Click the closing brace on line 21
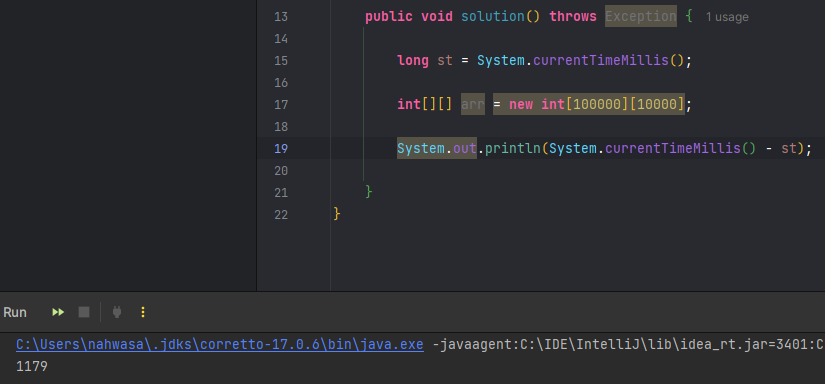The image size is (825, 384). pyautogui.click(x=369, y=192)
